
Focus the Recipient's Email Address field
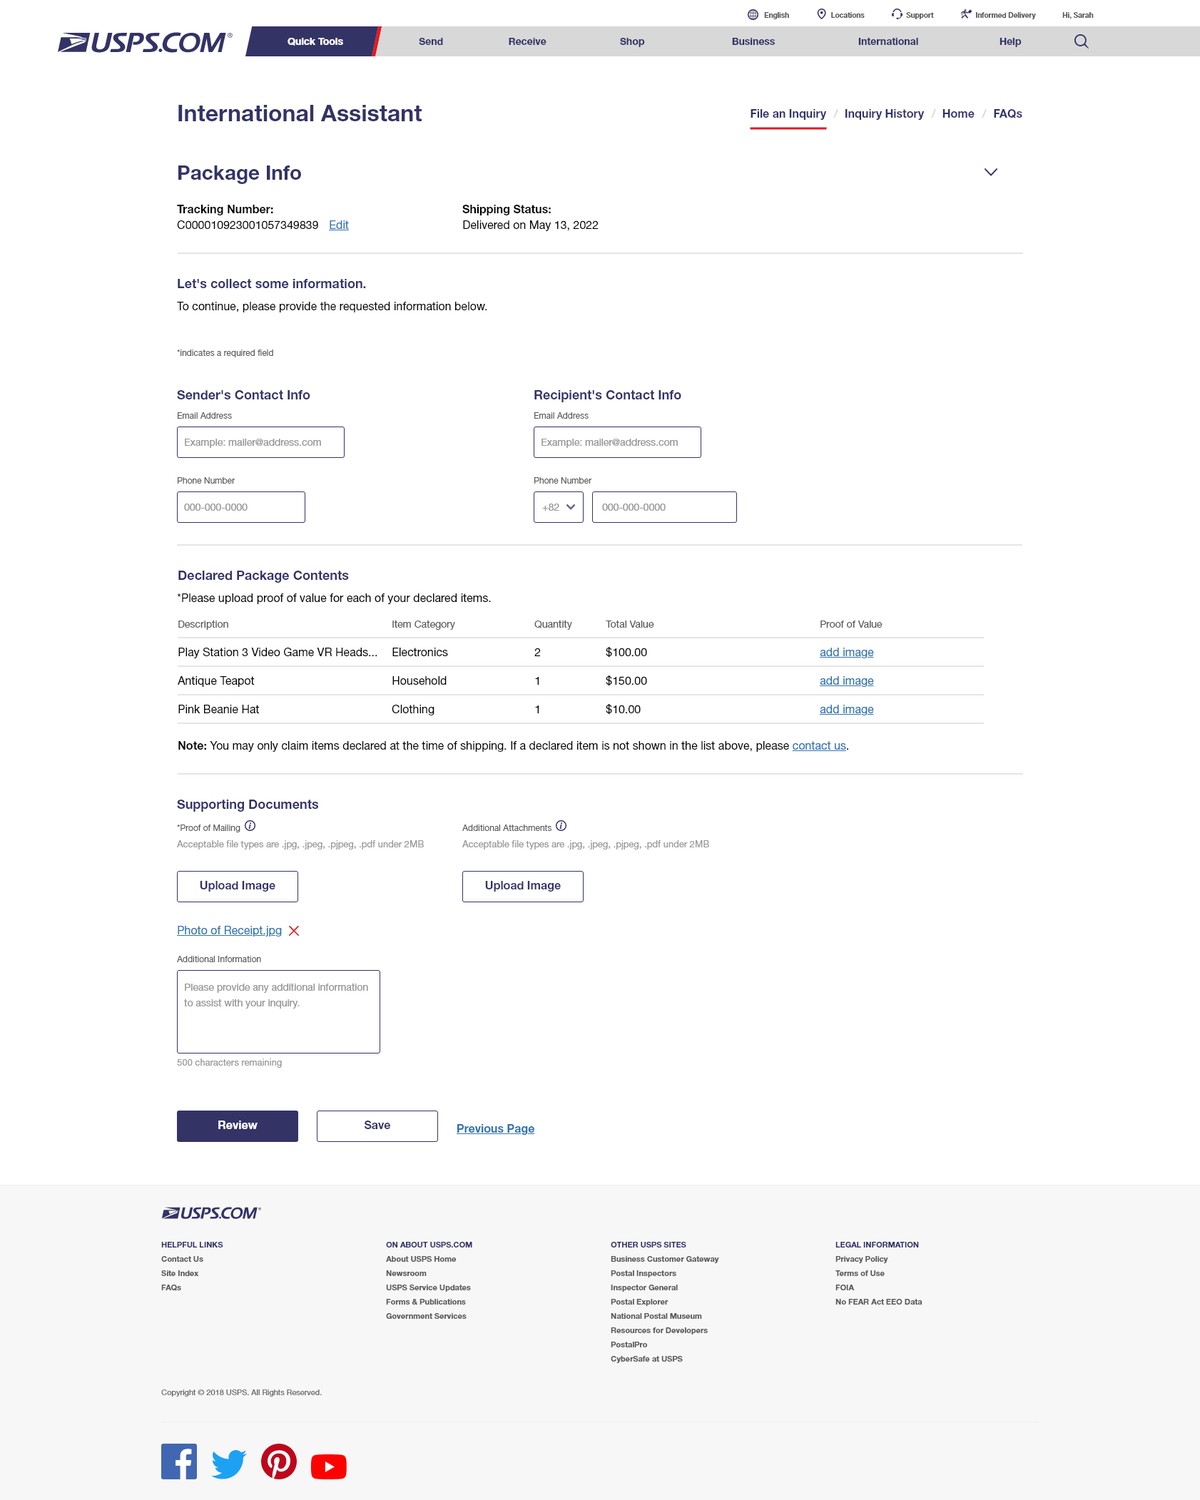point(617,442)
